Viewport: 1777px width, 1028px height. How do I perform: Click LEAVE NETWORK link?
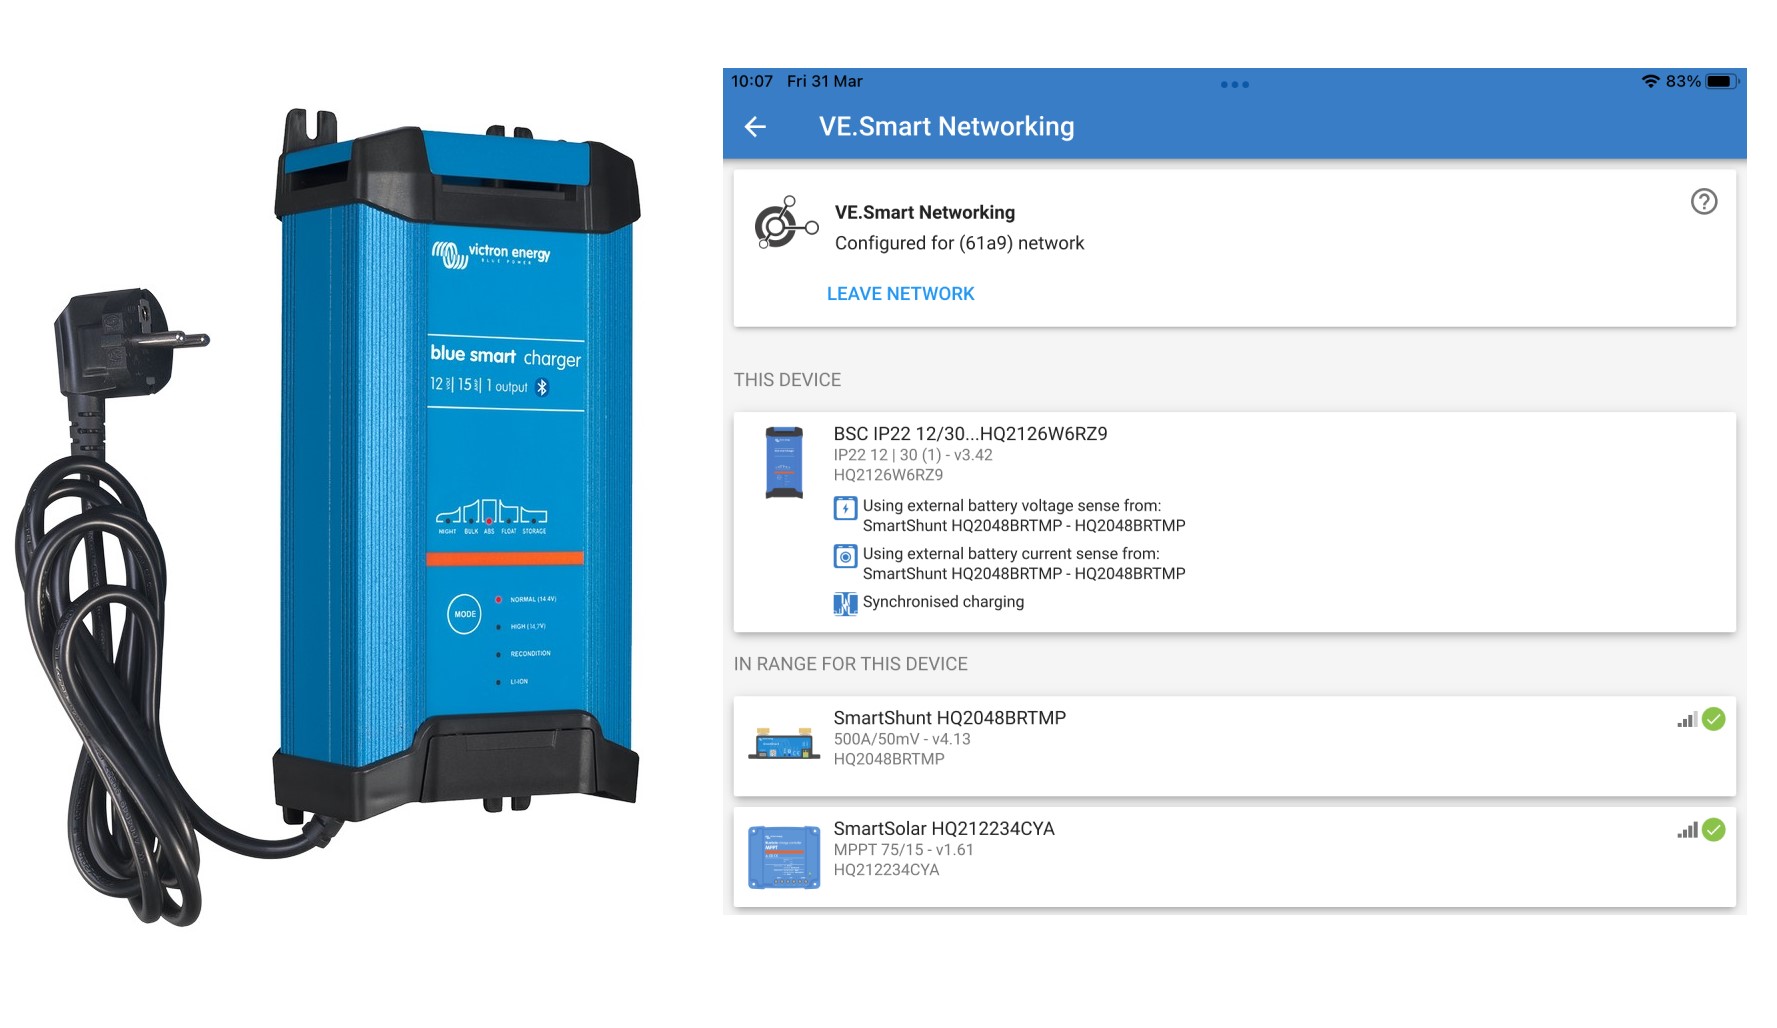[900, 294]
